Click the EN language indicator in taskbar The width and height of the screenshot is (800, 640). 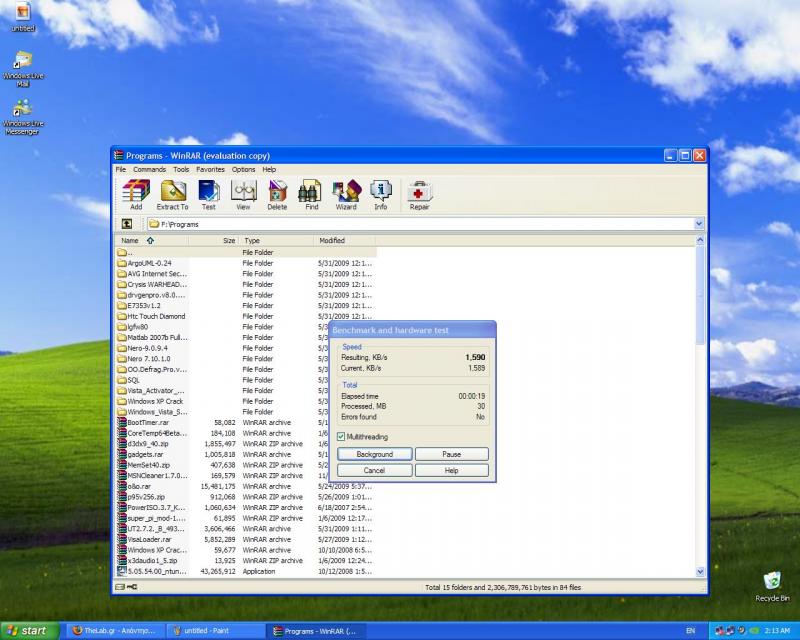point(690,631)
